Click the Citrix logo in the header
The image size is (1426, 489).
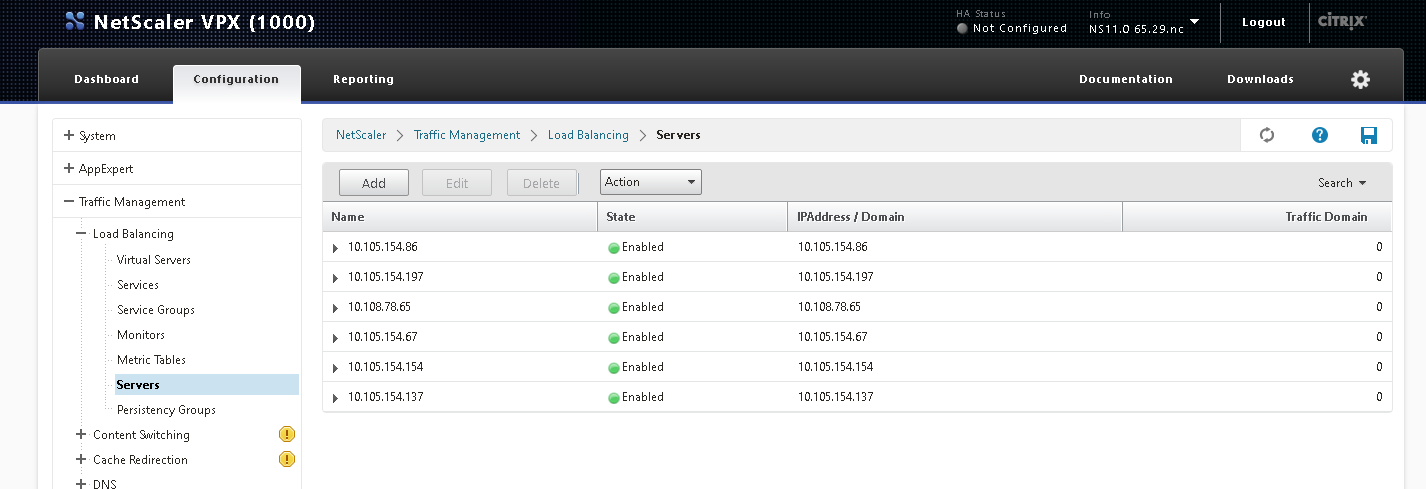click(1342, 21)
